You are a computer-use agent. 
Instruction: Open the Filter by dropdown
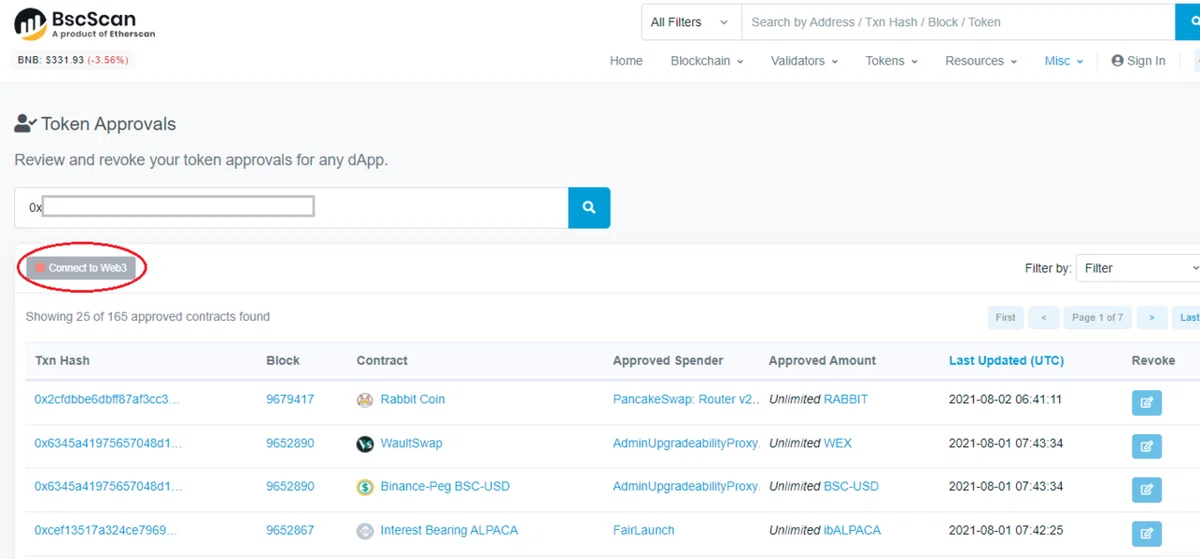pos(1138,268)
